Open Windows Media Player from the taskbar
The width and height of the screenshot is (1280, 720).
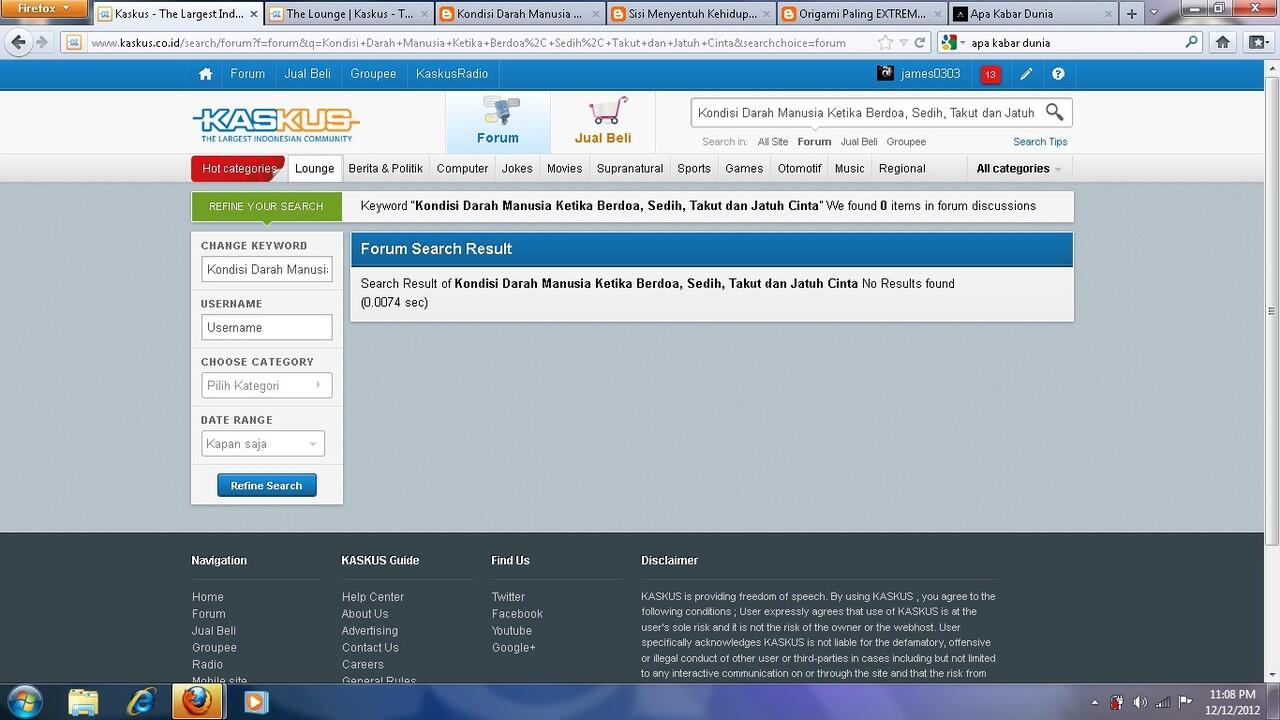pyautogui.click(x=255, y=702)
